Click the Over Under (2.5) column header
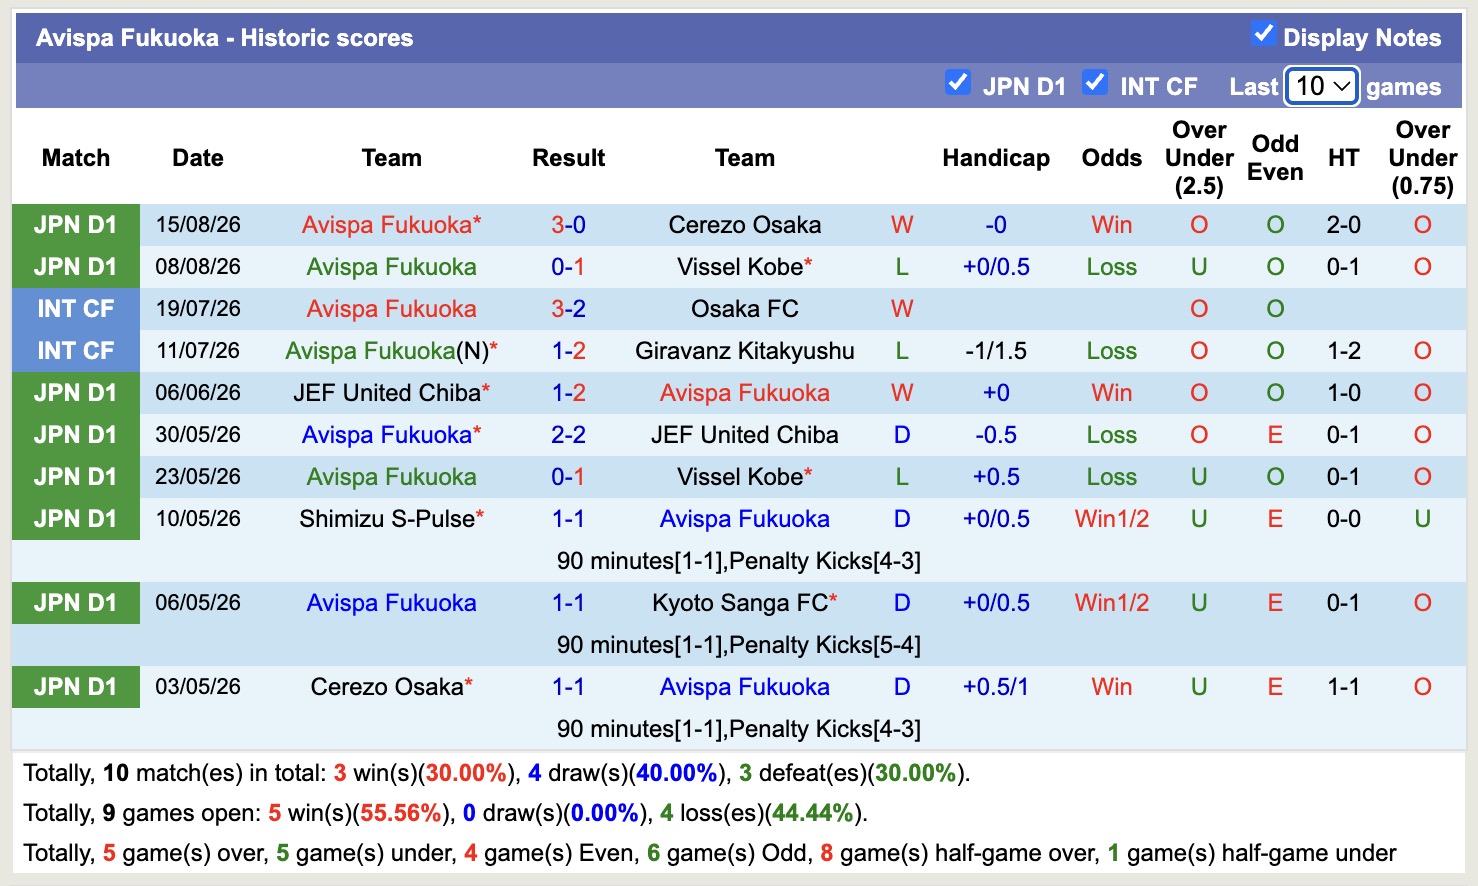 click(1199, 158)
